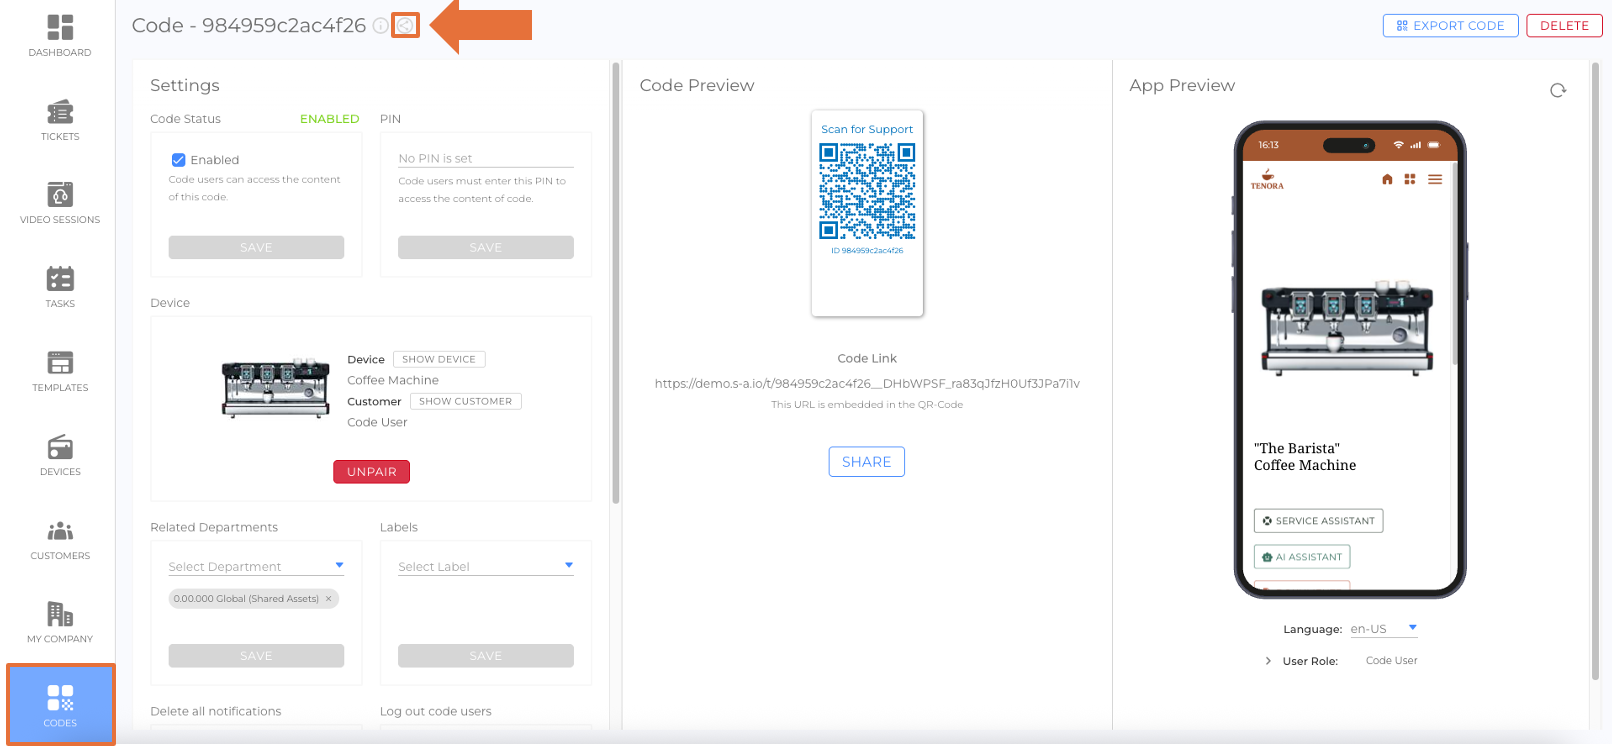The height and width of the screenshot is (753, 1612).
Task: Click the PIN input field
Action: [x=485, y=158]
